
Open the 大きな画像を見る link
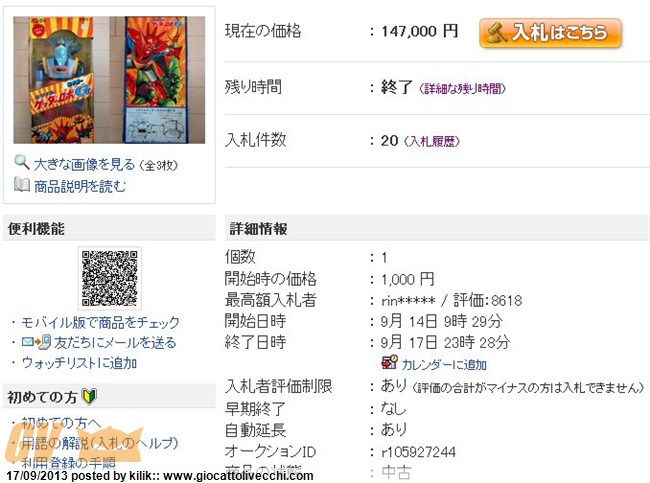coord(84,165)
